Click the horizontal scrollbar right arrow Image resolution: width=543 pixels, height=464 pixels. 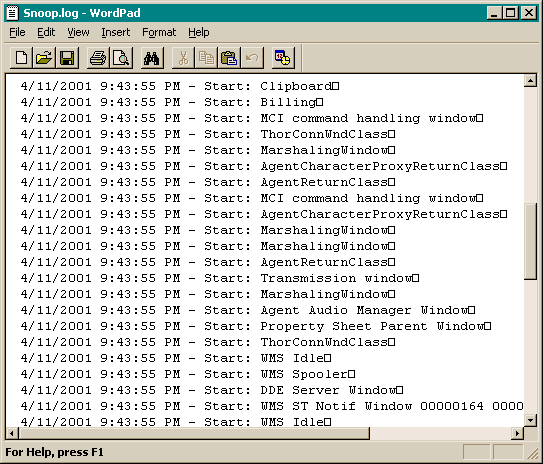[517, 433]
